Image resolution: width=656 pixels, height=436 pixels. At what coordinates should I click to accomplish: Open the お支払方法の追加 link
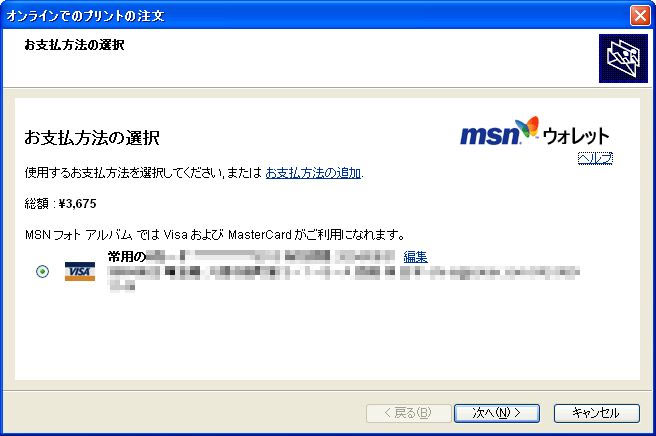313,172
